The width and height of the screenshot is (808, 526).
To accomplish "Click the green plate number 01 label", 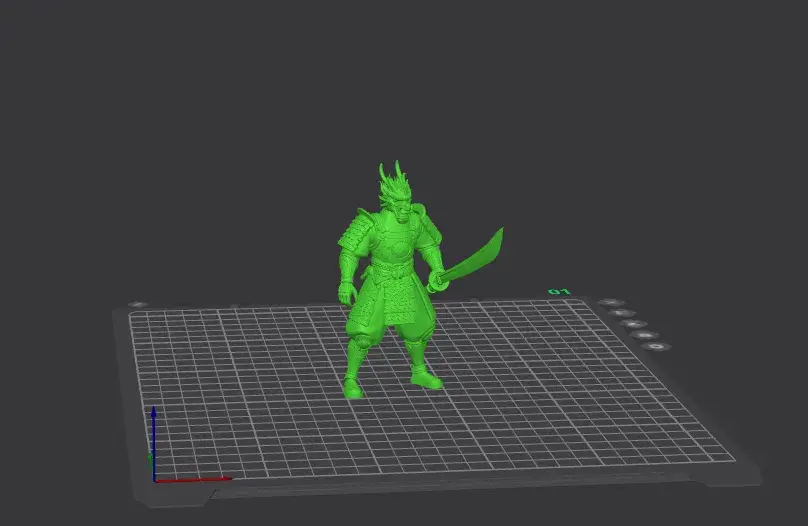I will [x=559, y=292].
